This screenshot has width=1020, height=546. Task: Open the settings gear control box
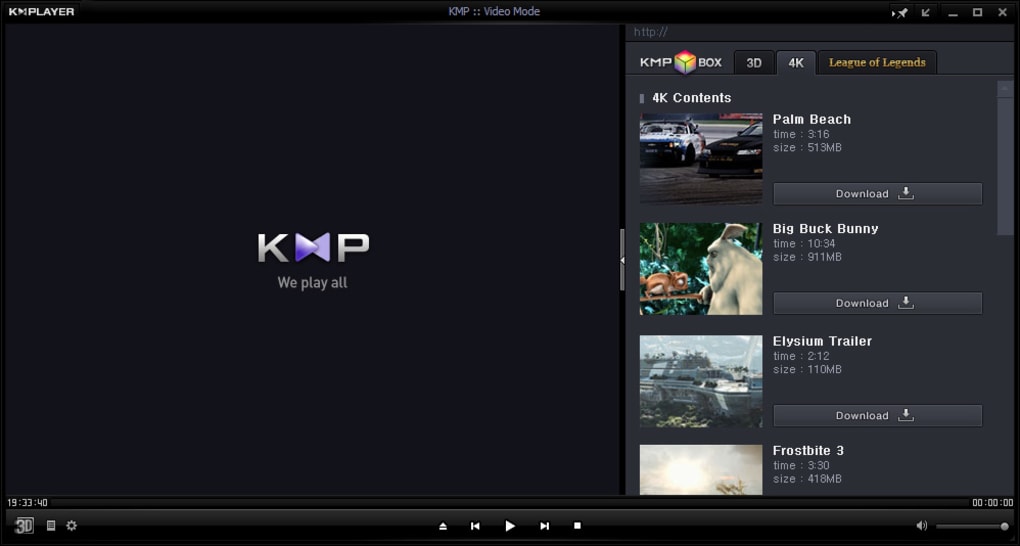coord(71,525)
